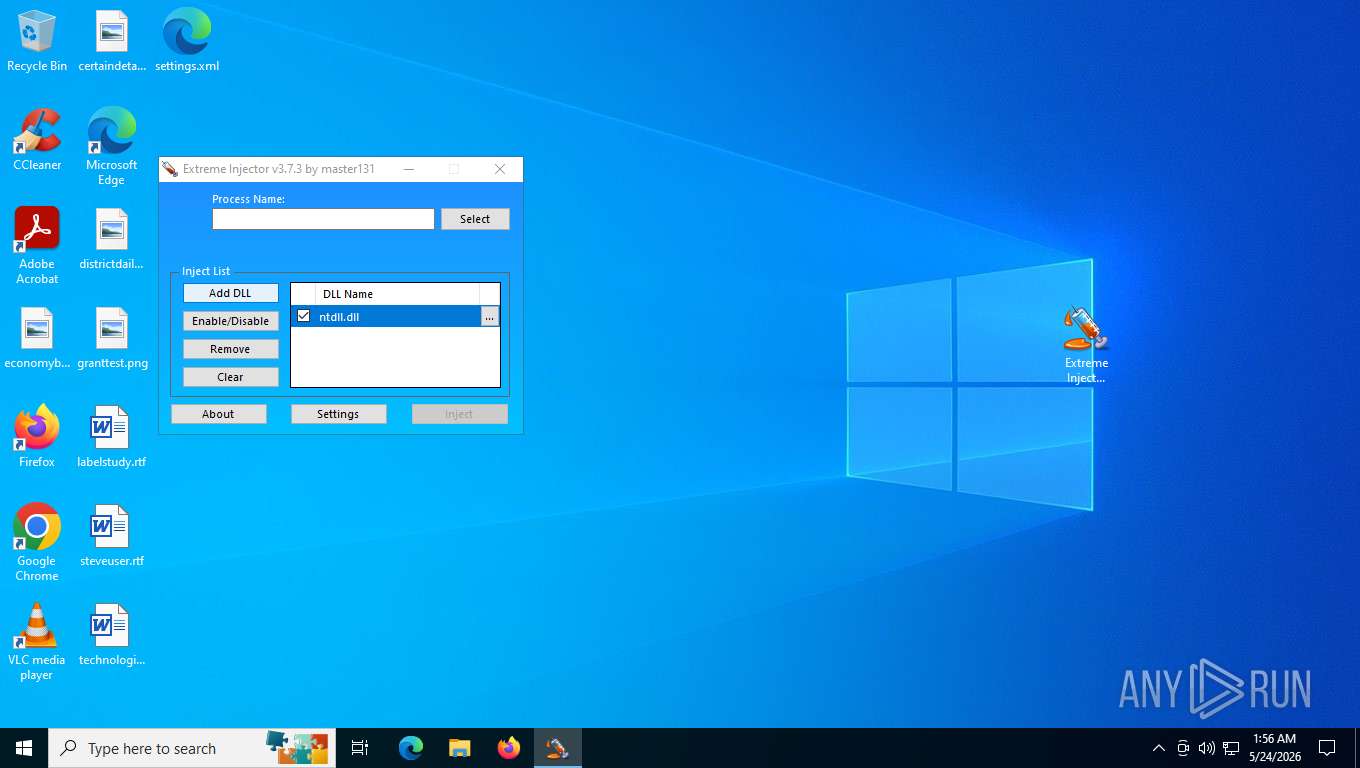Launch Firefox from the desktop shortcut
The height and width of the screenshot is (768, 1360).
point(37,437)
